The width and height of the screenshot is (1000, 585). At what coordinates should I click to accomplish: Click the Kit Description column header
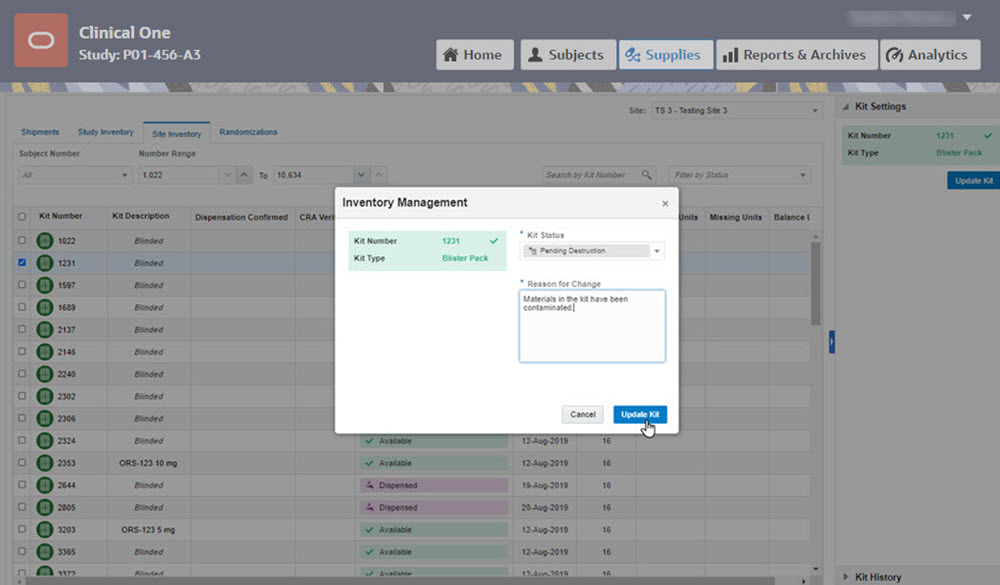141,216
